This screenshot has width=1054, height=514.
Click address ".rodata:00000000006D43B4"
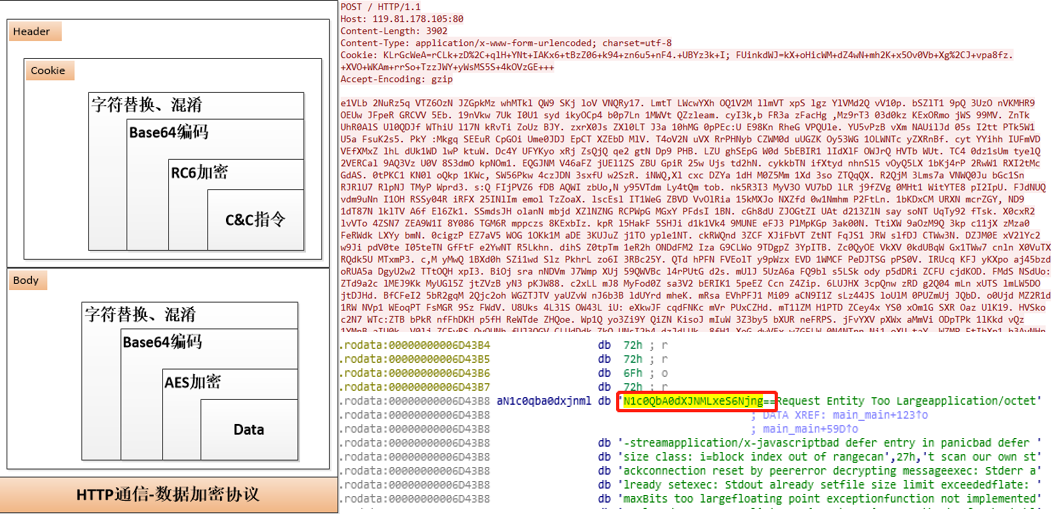pos(415,346)
